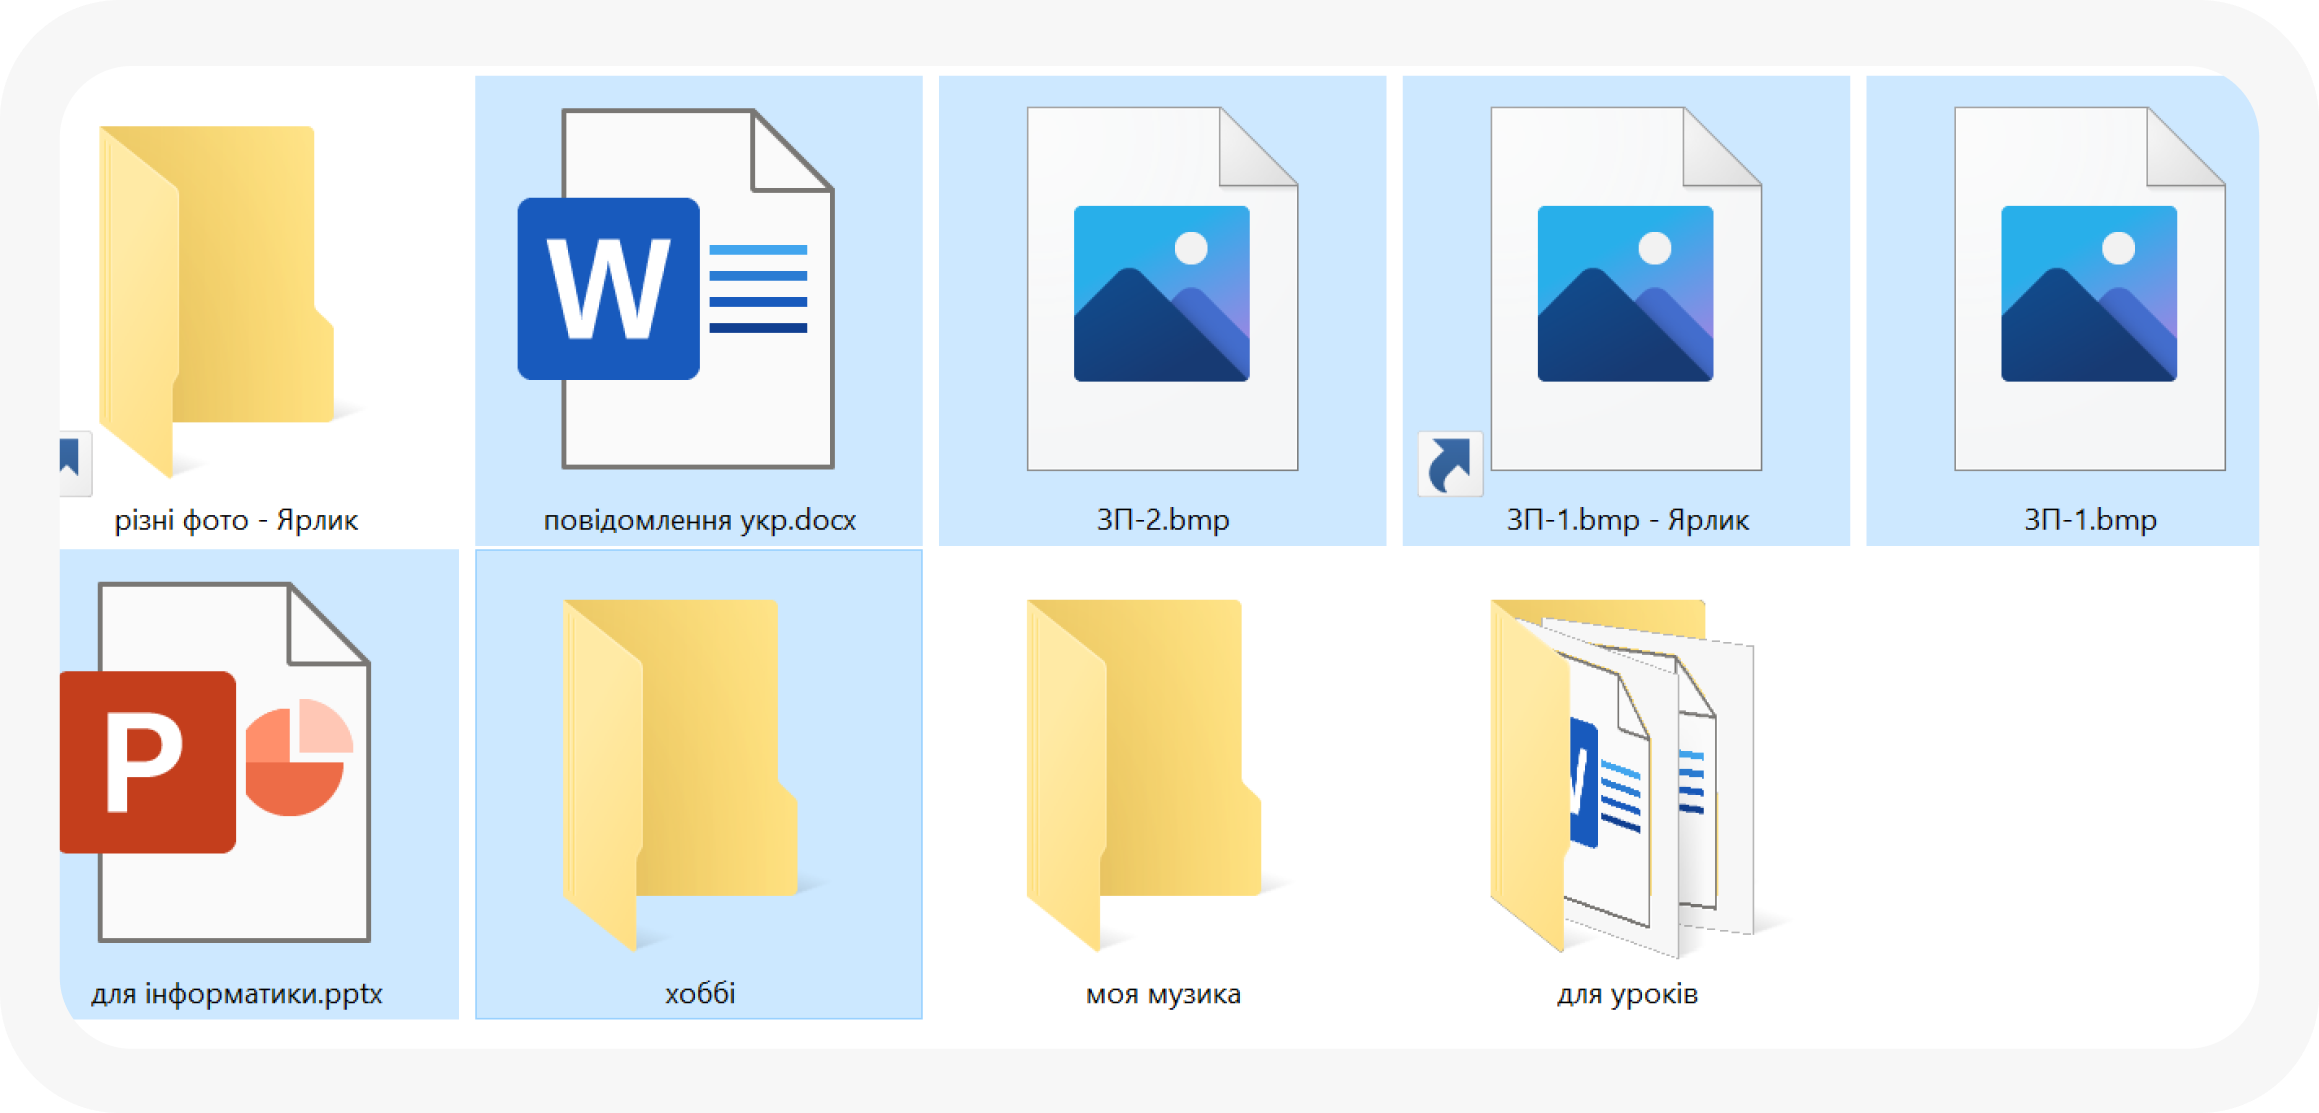Click the 'хоббі' folder name label
The image size is (2319, 1113).
[699, 994]
